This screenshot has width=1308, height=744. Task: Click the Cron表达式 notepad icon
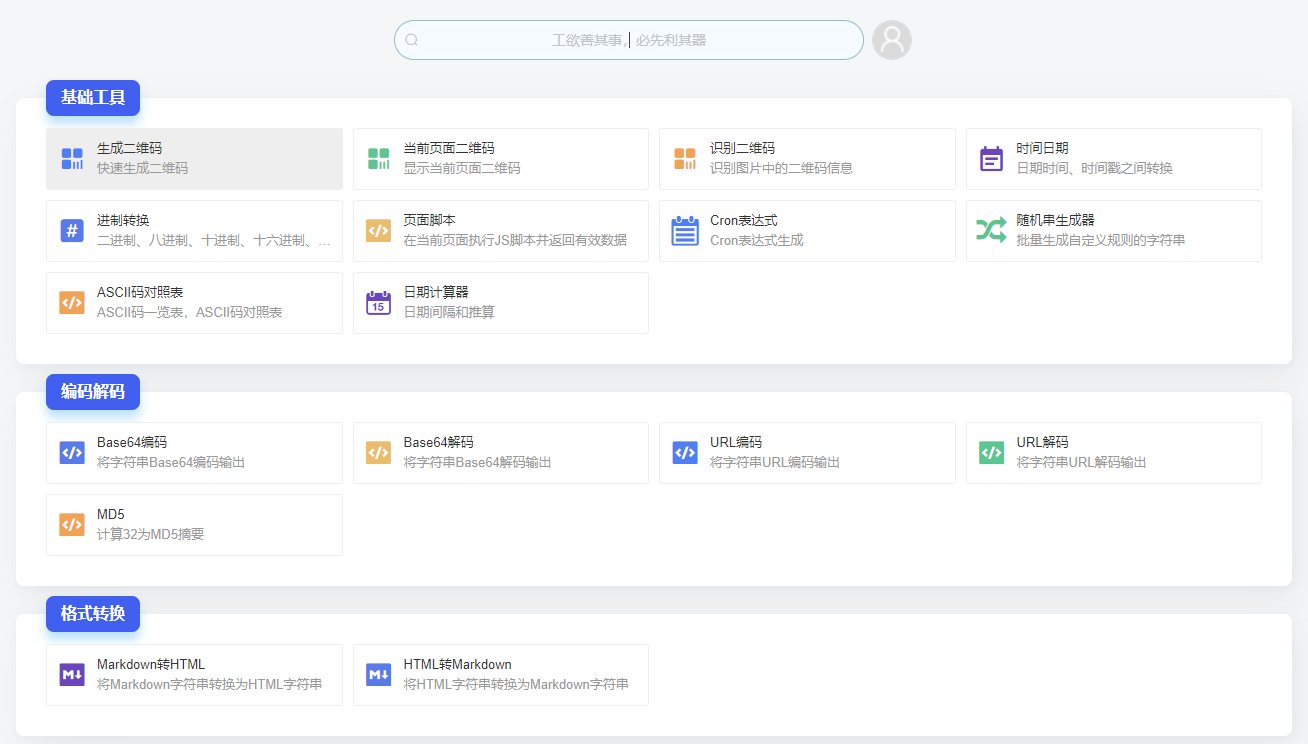coord(685,231)
